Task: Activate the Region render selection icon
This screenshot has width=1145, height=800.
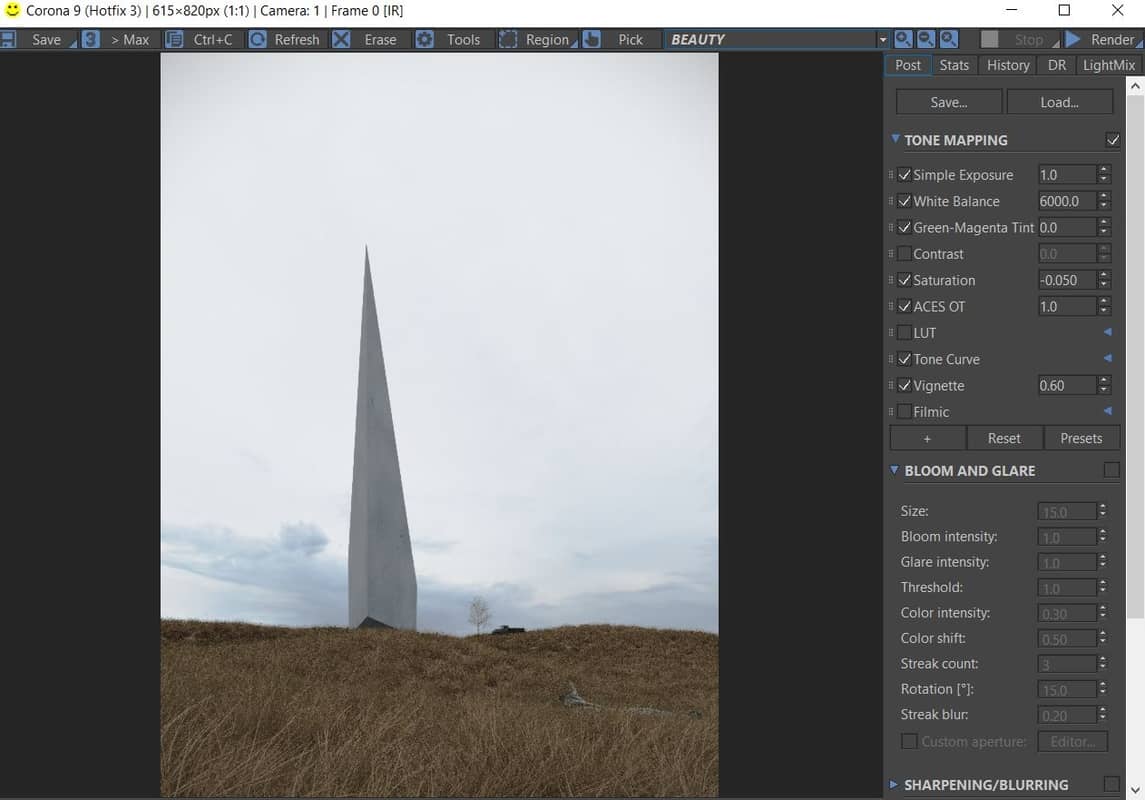Action: point(509,39)
